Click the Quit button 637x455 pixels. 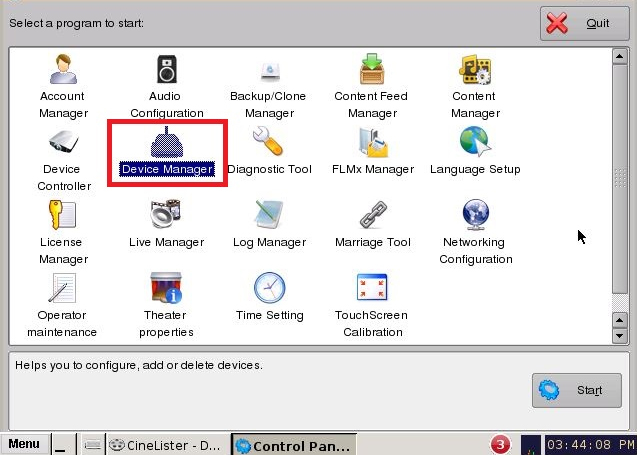point(585,24)
